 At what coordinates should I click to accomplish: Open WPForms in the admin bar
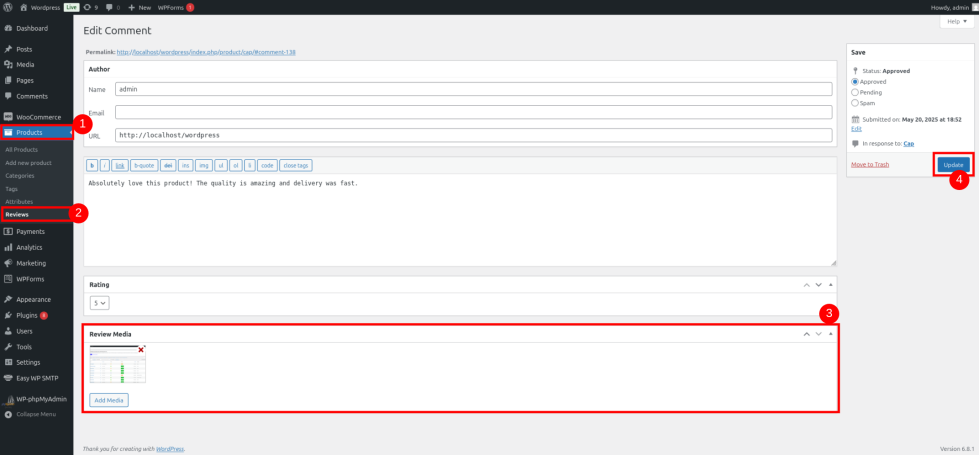point(175,7)
